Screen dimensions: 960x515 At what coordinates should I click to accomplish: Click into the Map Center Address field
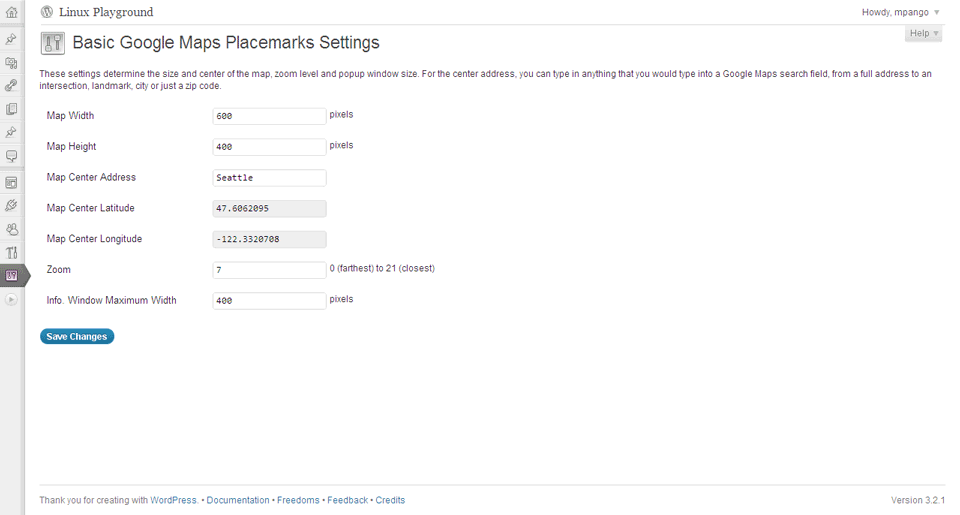(x=269, y=178)
